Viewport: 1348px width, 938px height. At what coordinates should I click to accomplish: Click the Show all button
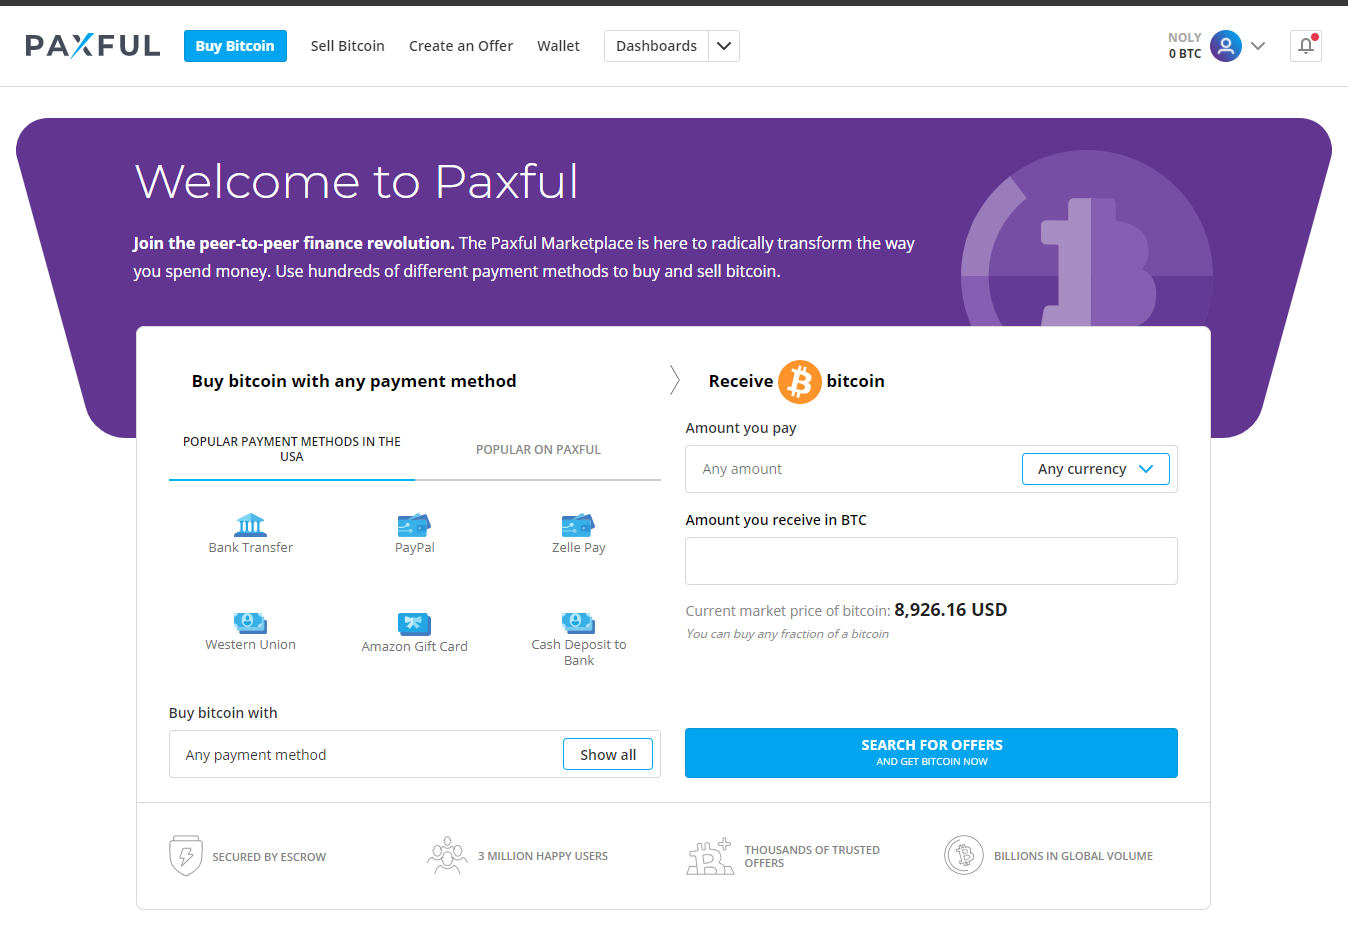pos(608,755)
